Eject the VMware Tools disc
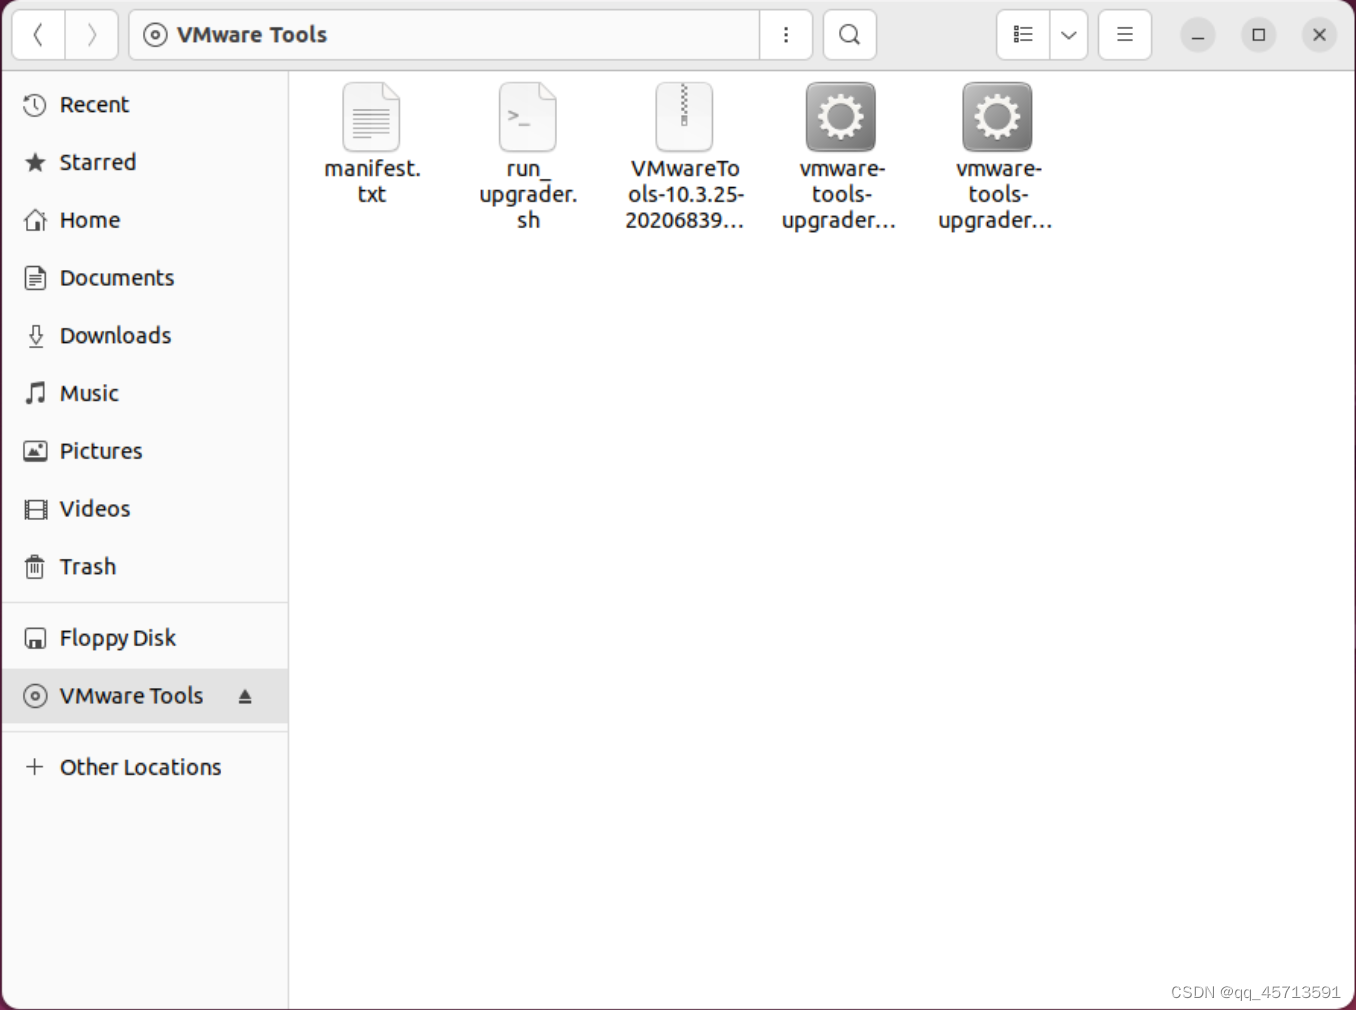Screen dimensions: 1356x1010 click(x=245, y=696)
